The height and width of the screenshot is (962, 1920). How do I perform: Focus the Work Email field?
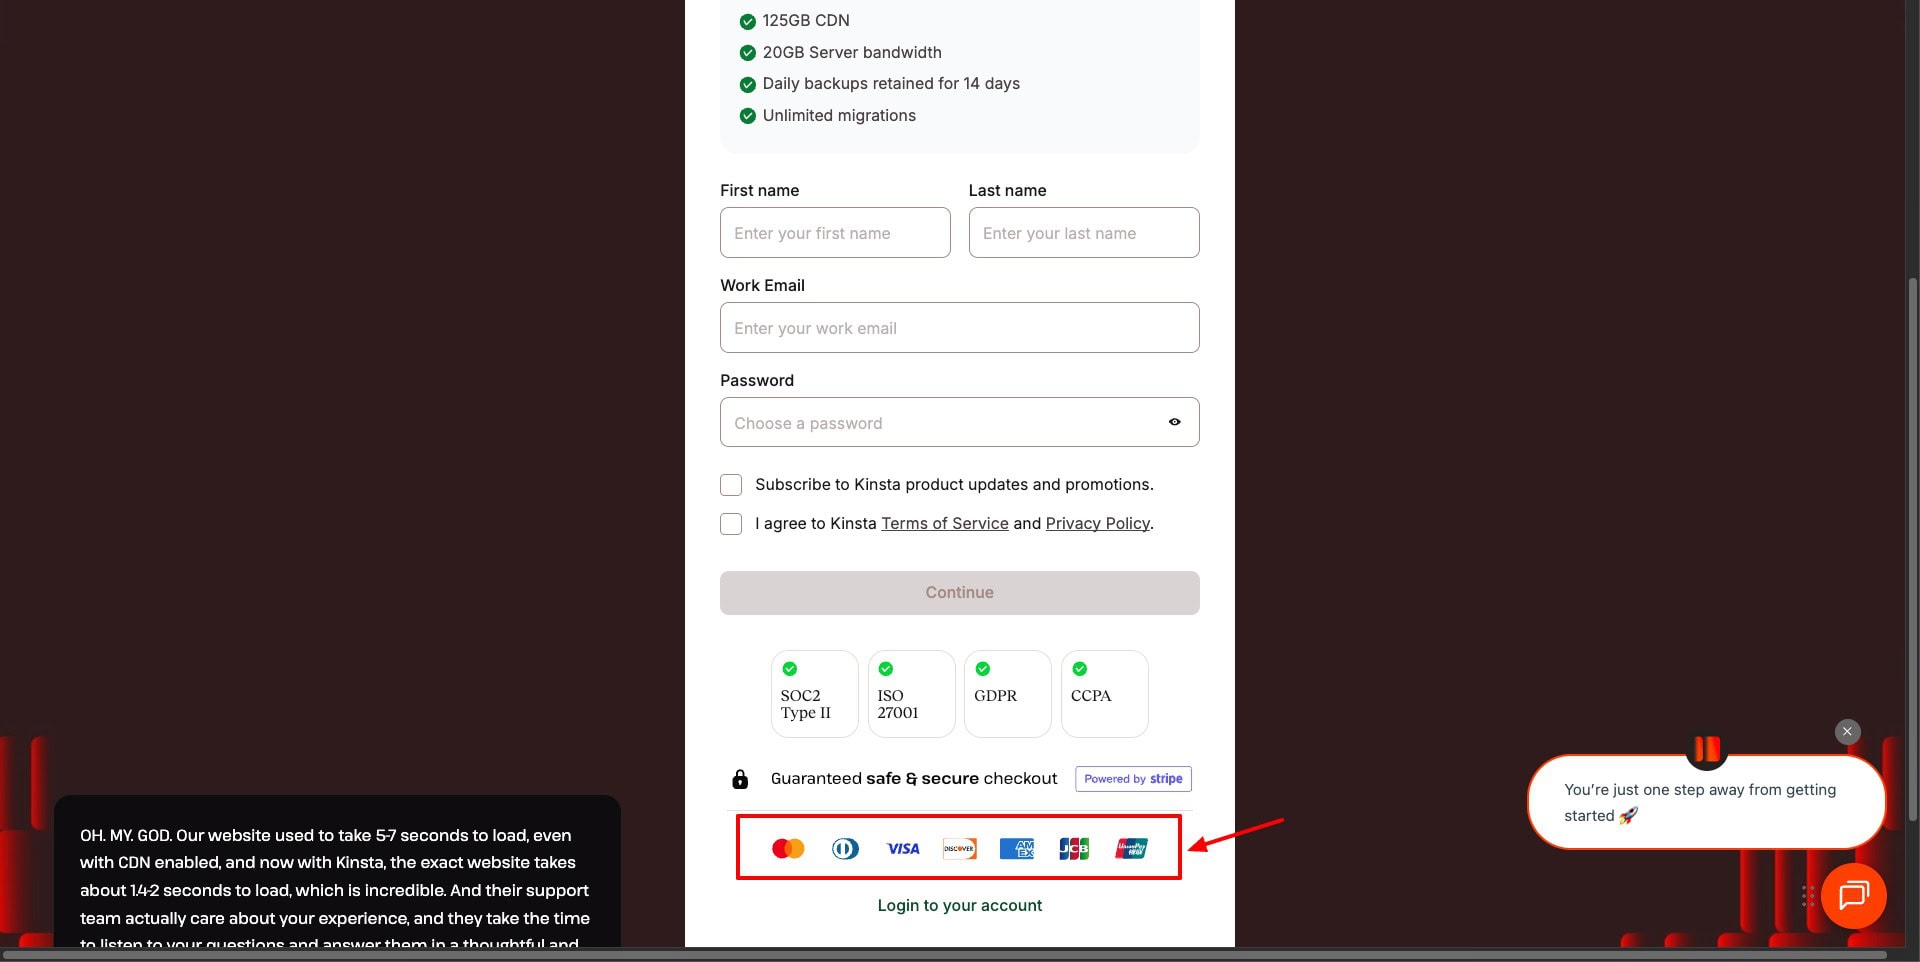(x=959, y=328)
